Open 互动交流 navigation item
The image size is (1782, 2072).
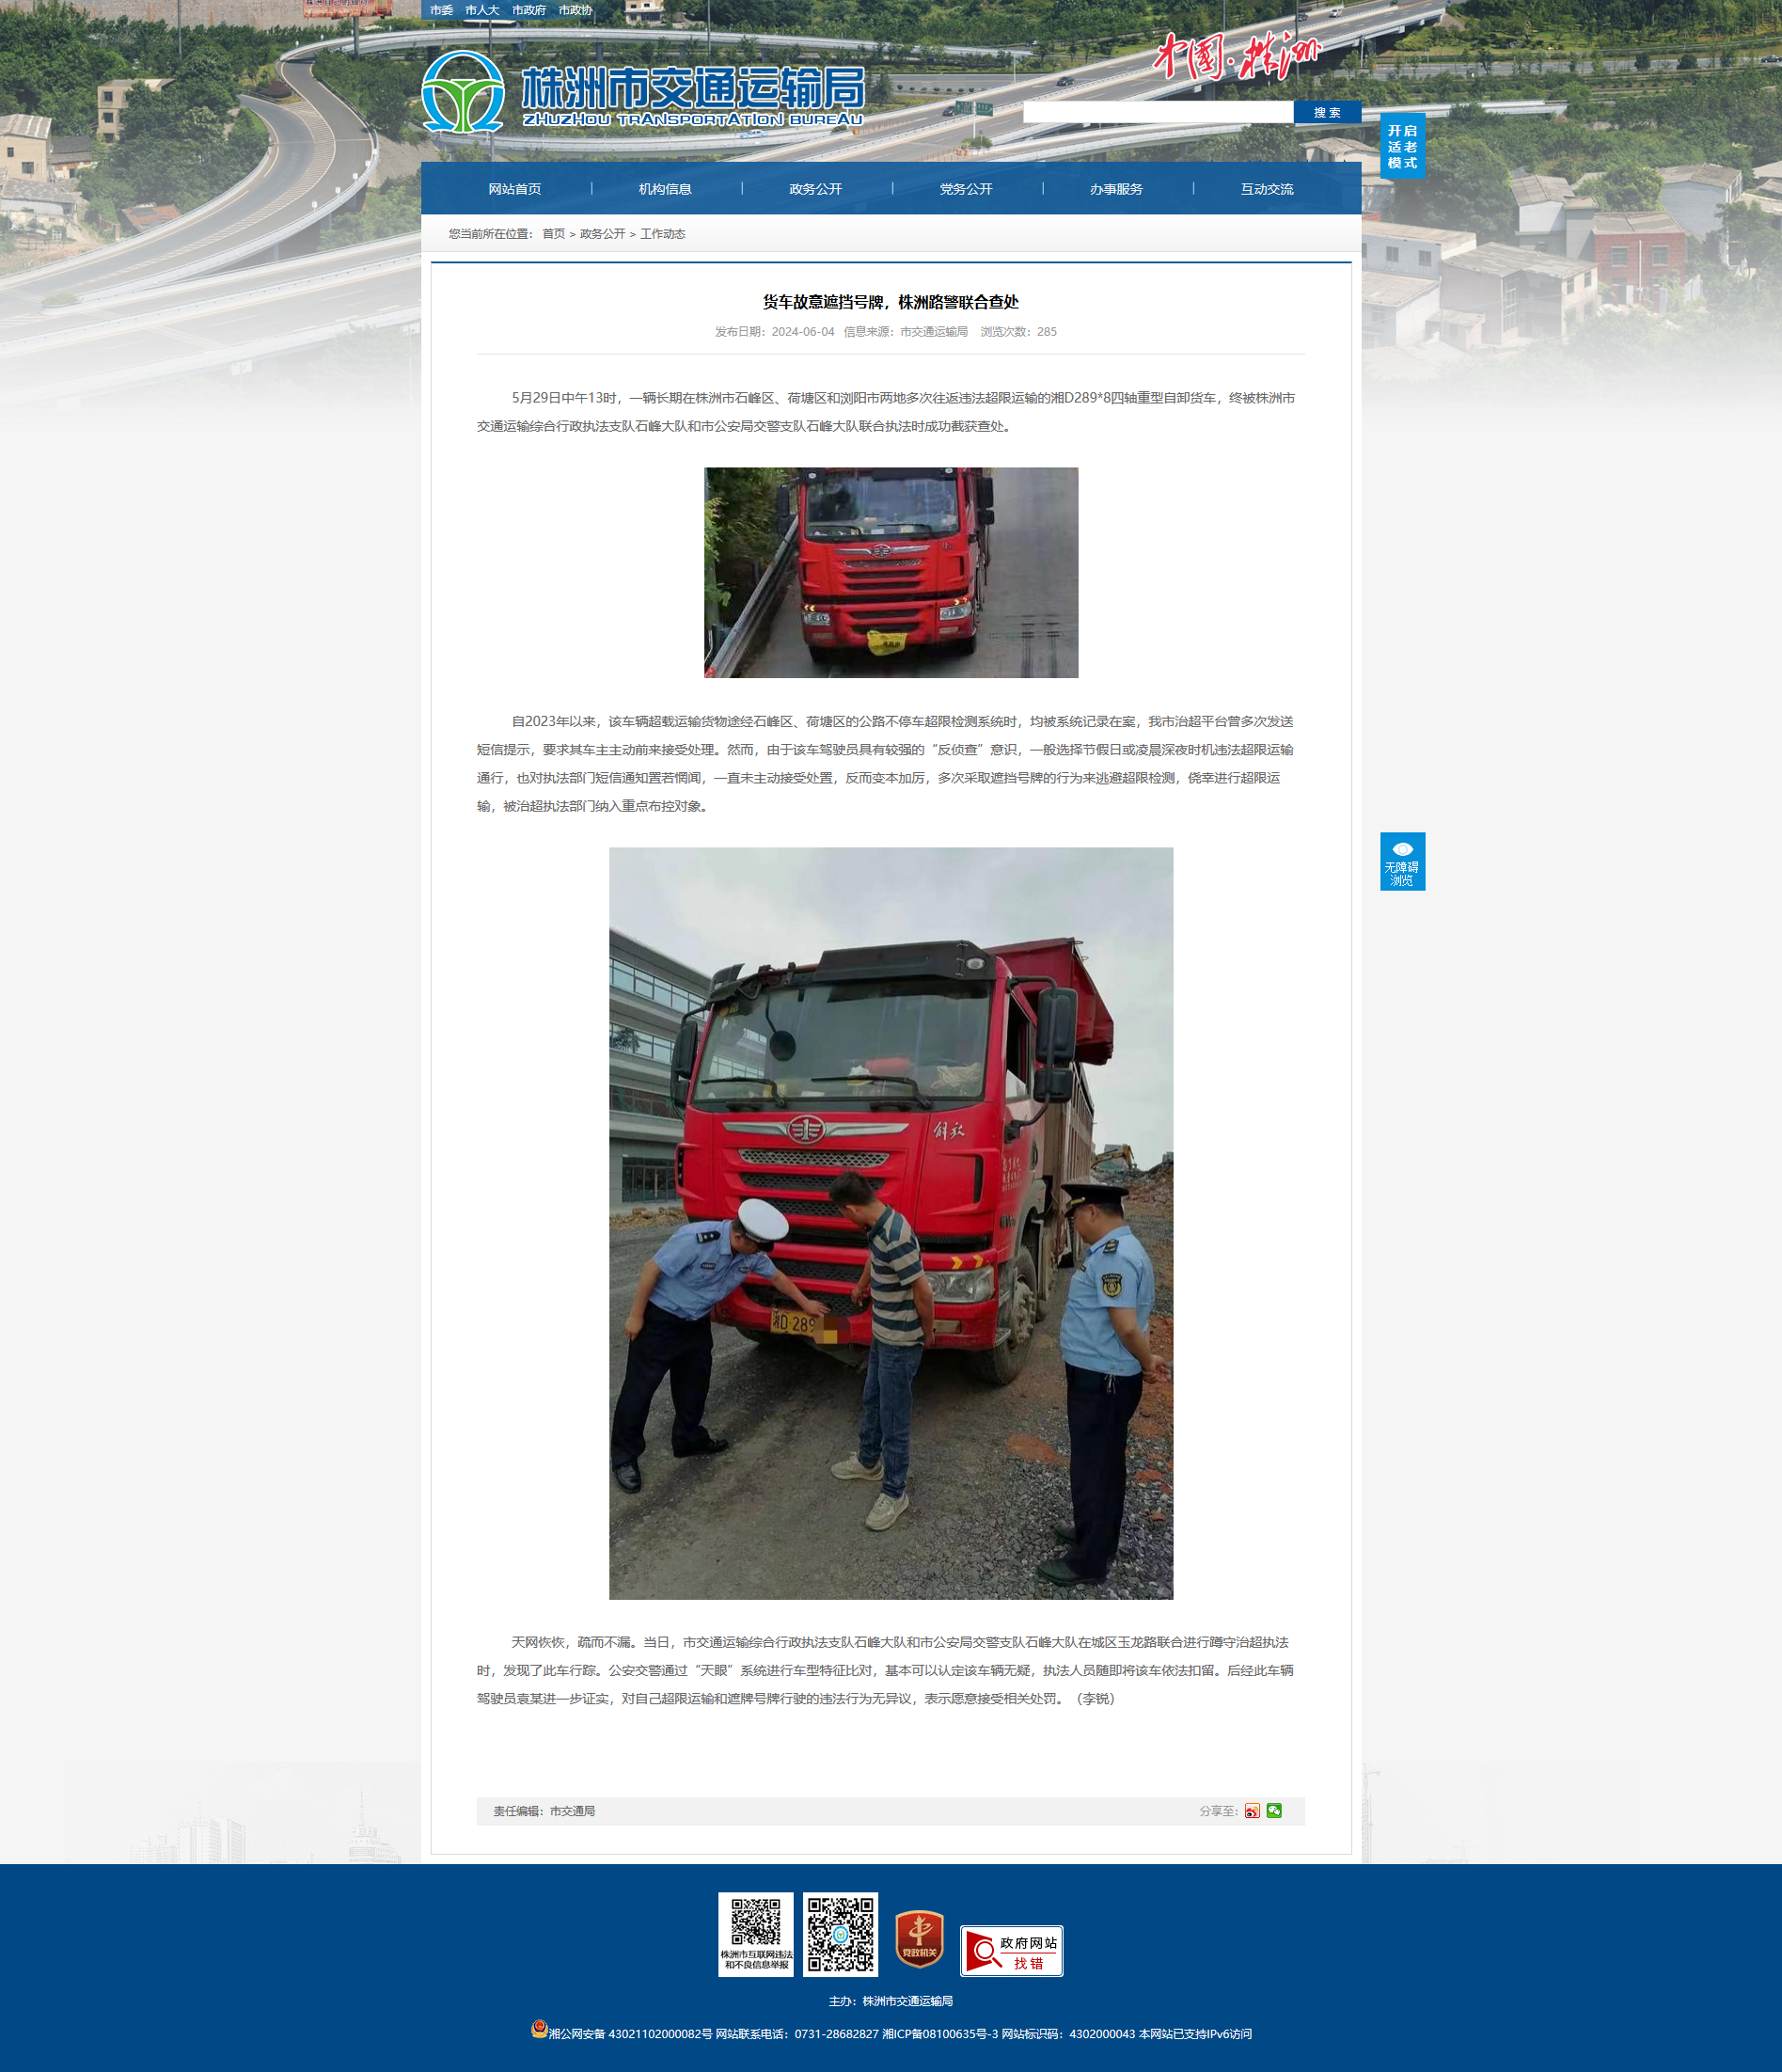(x=1267, y=189)
